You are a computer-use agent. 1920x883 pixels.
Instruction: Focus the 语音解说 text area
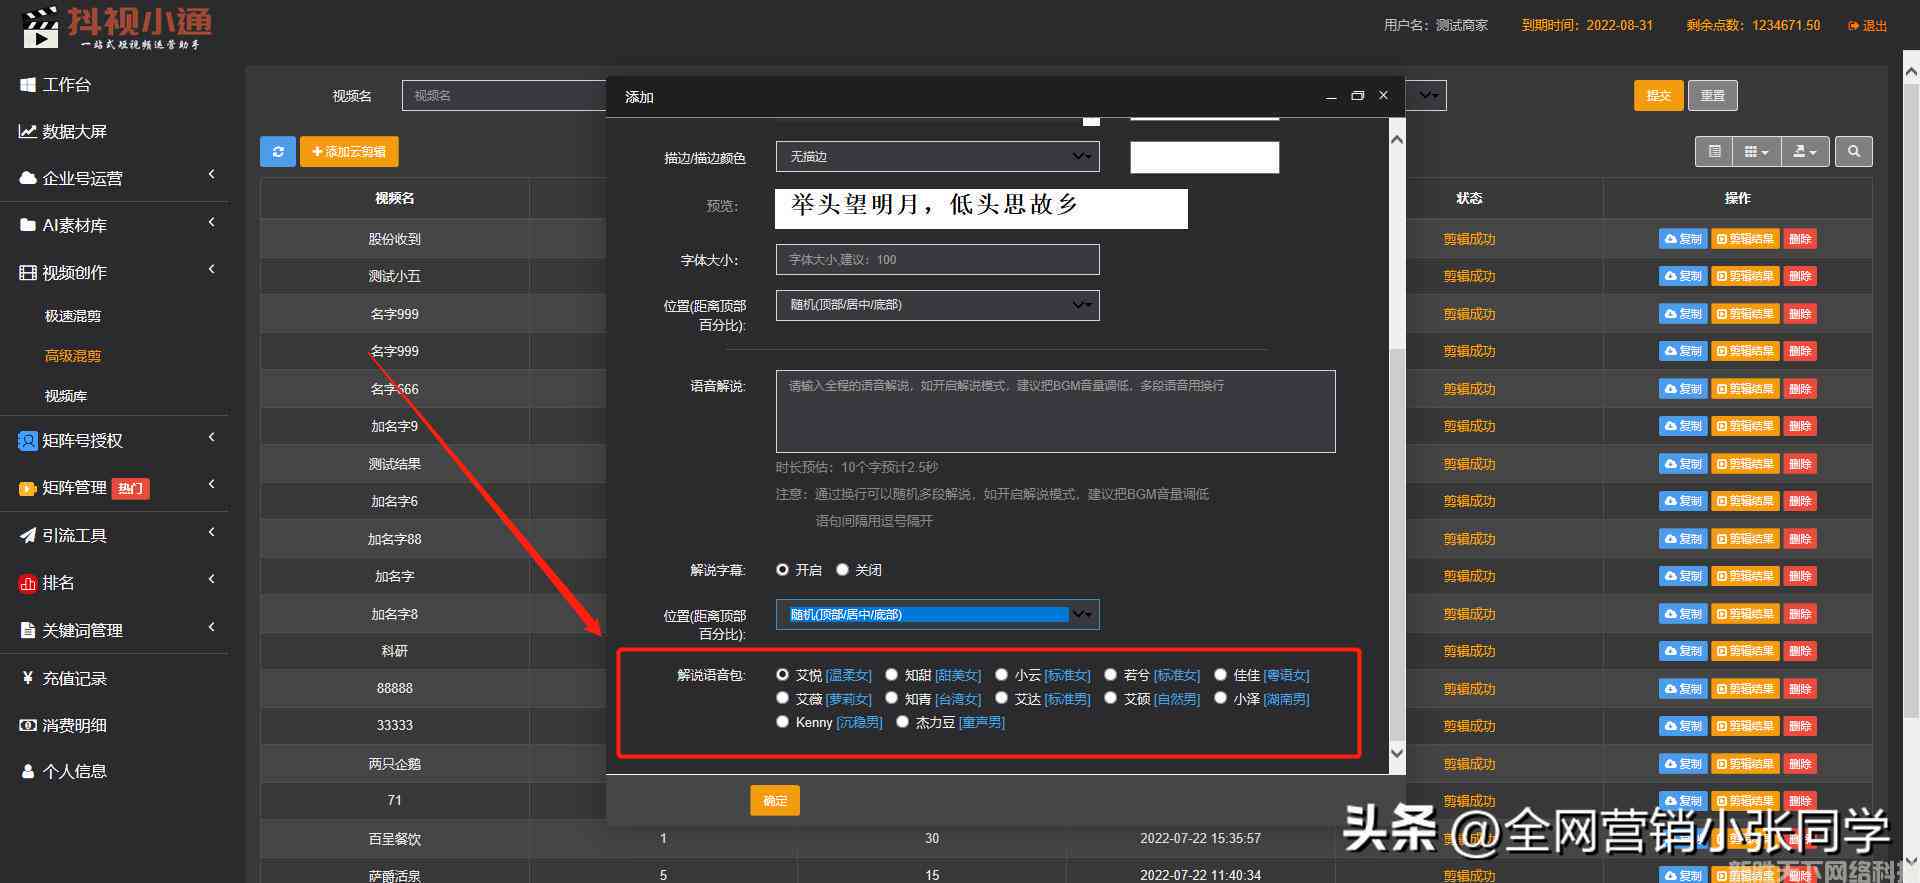[x=1055, y=411]
